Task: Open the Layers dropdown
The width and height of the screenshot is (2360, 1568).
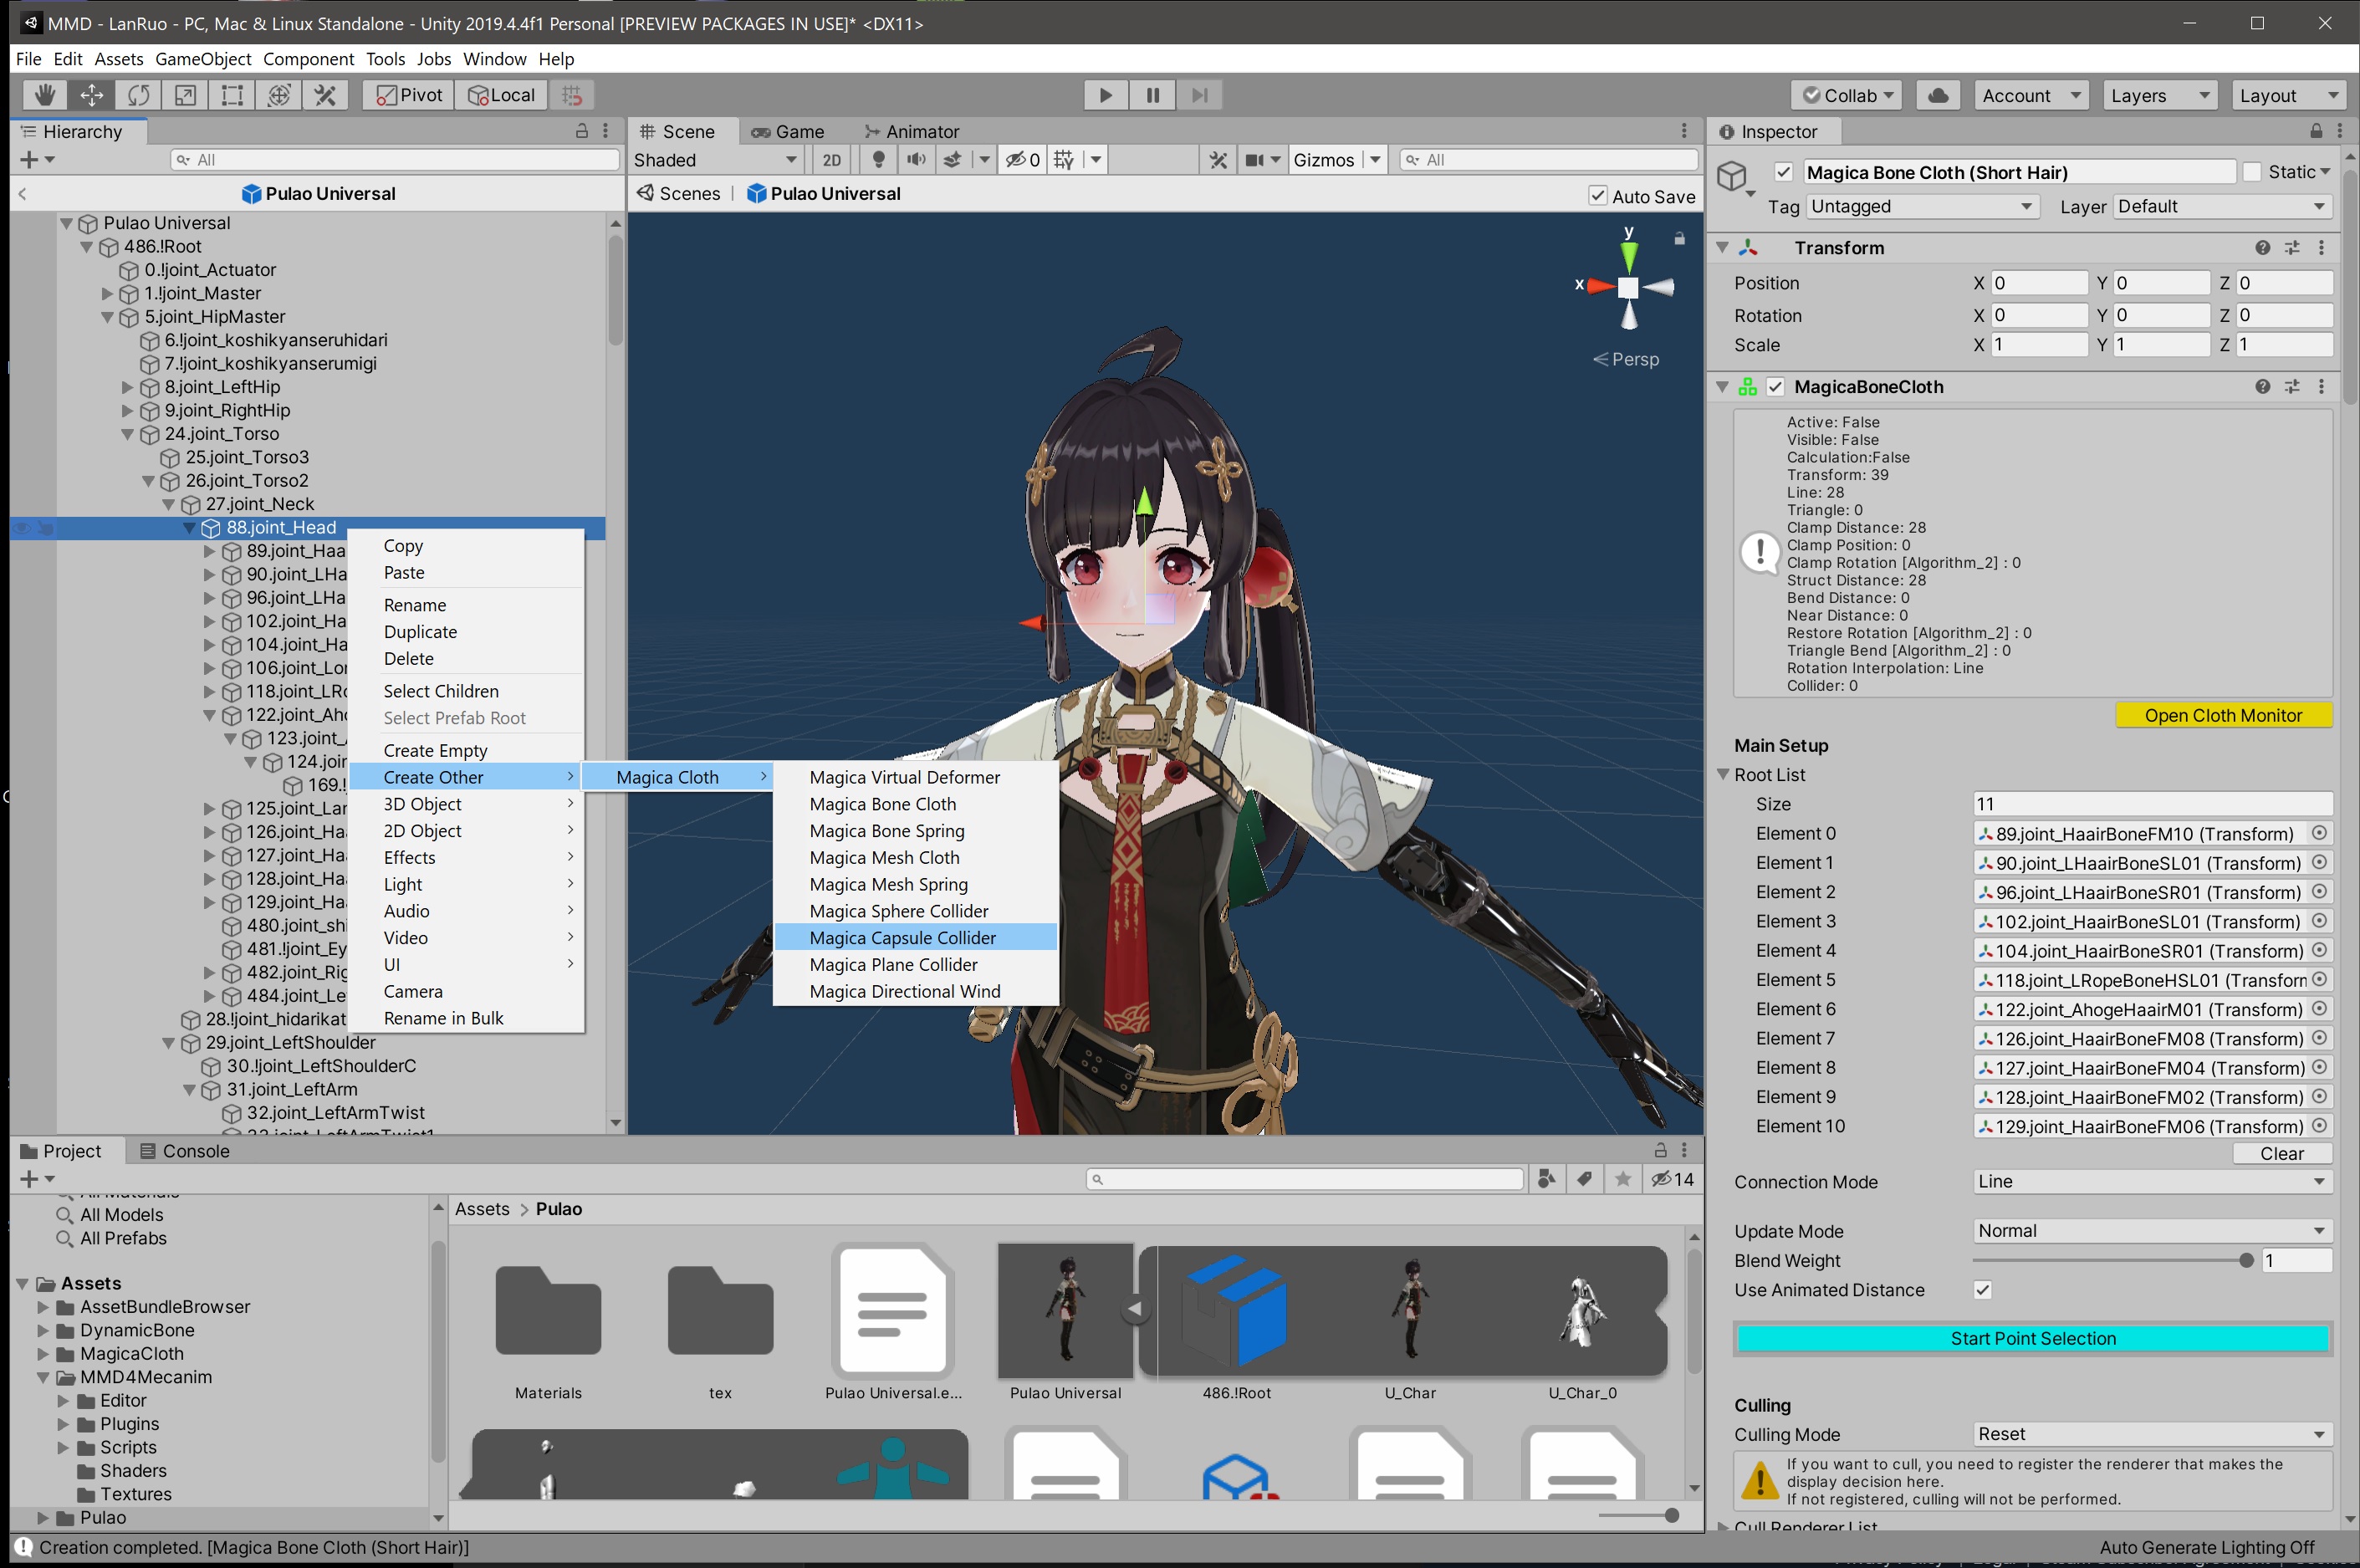Action: [2159, 95]
